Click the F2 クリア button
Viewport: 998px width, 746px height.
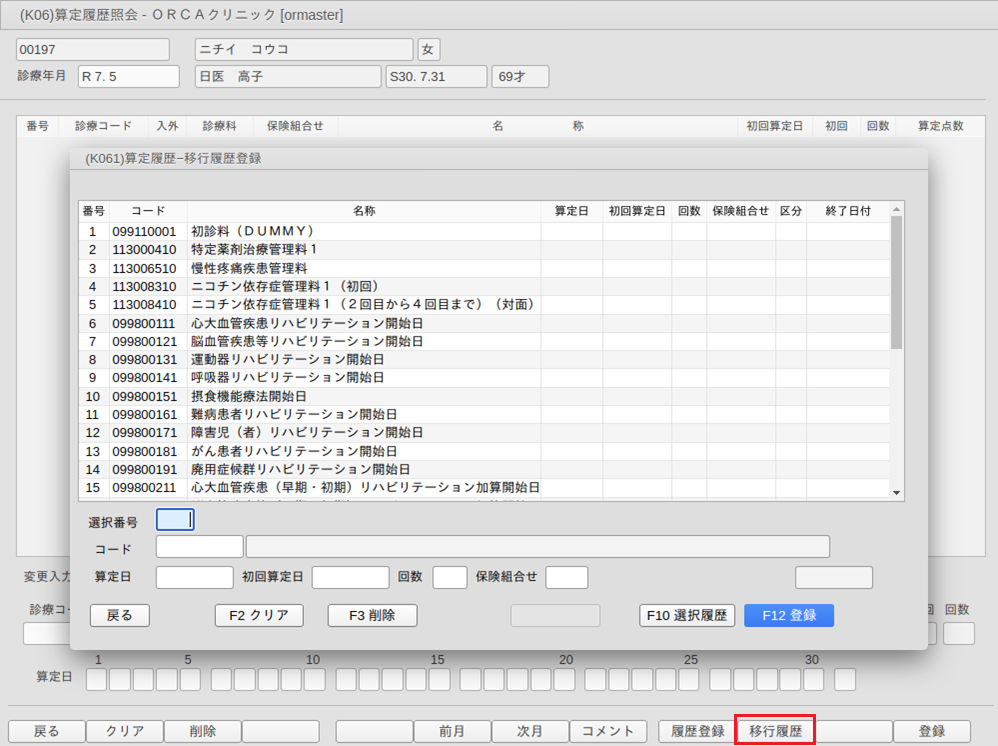pyautogui.click(x=258, y=616)
